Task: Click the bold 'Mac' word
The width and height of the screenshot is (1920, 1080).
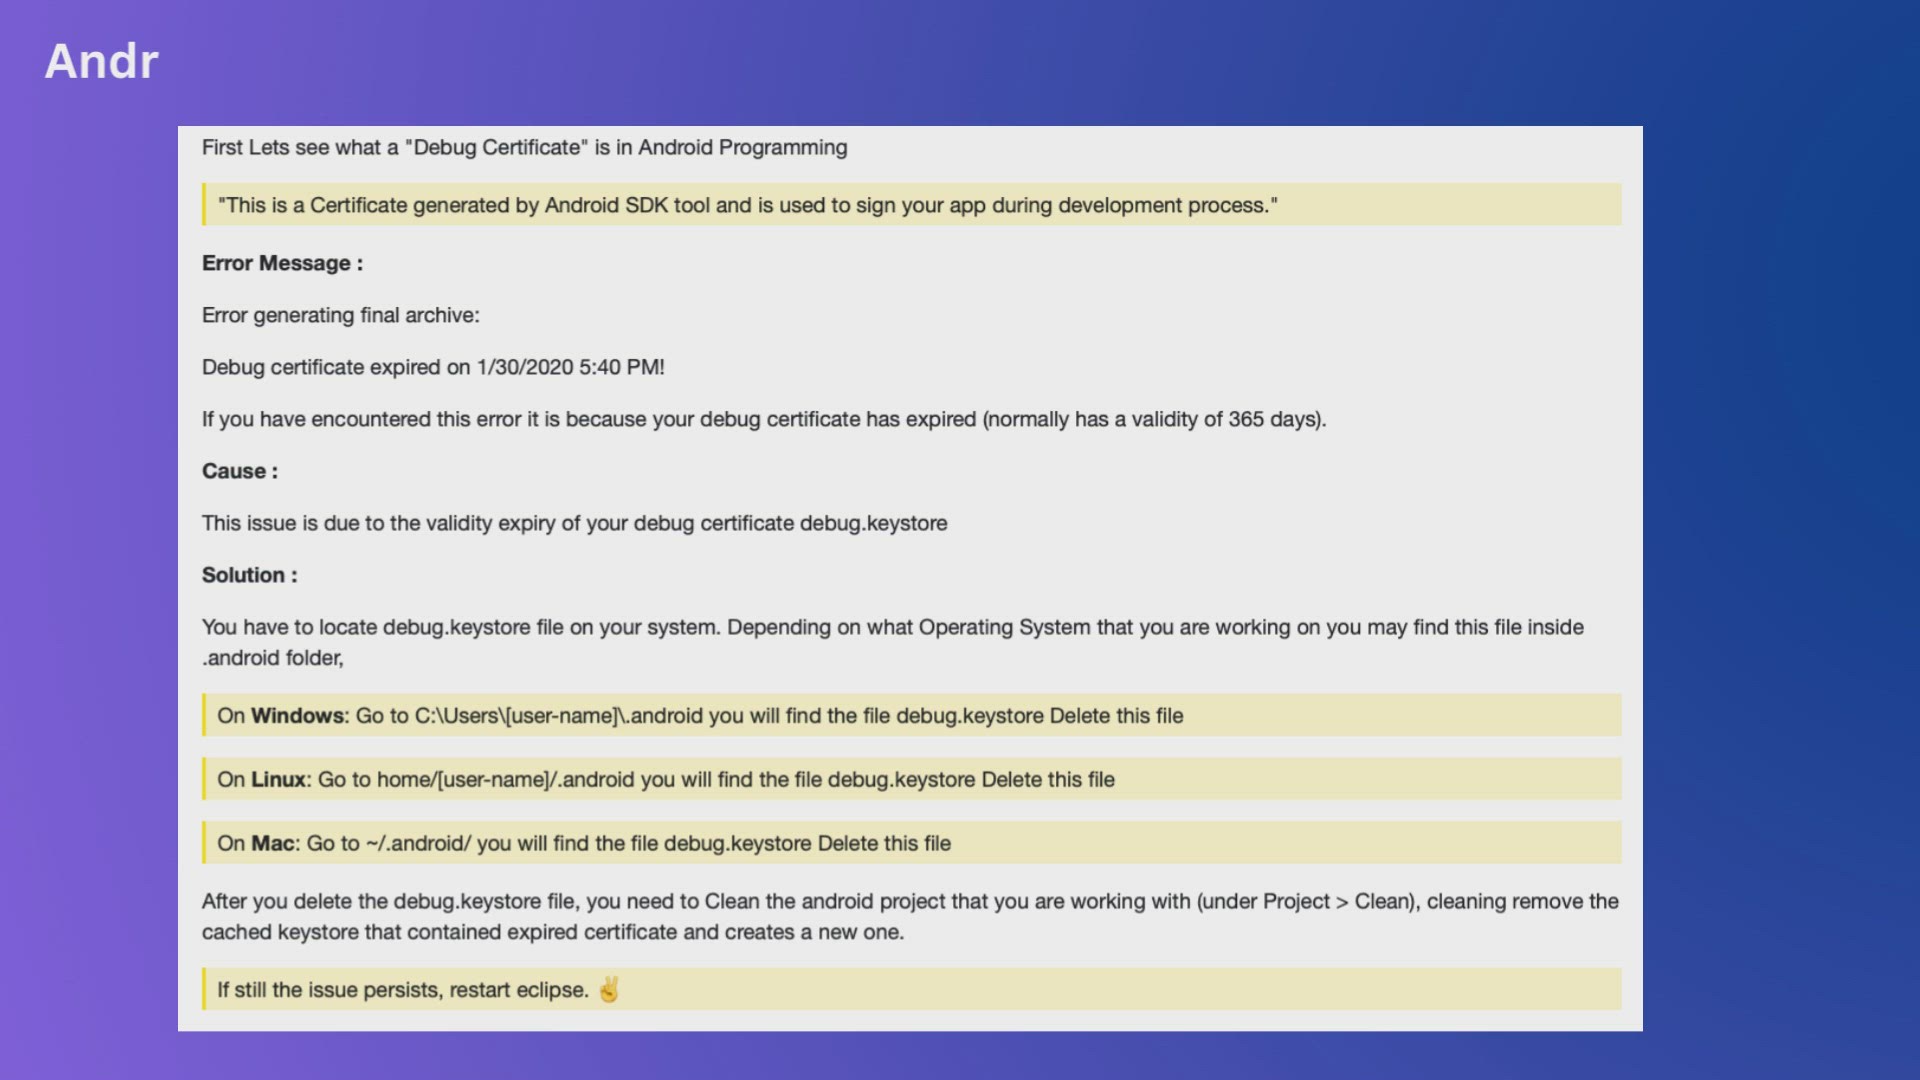Action: tap(272, 844)
